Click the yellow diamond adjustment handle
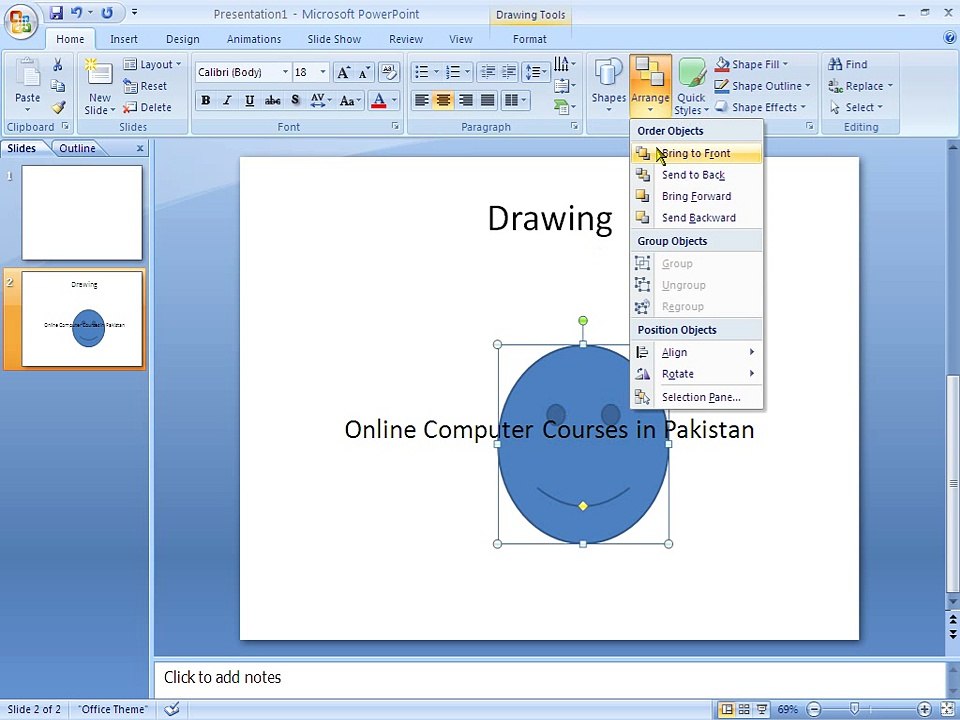 coord(583,506)
